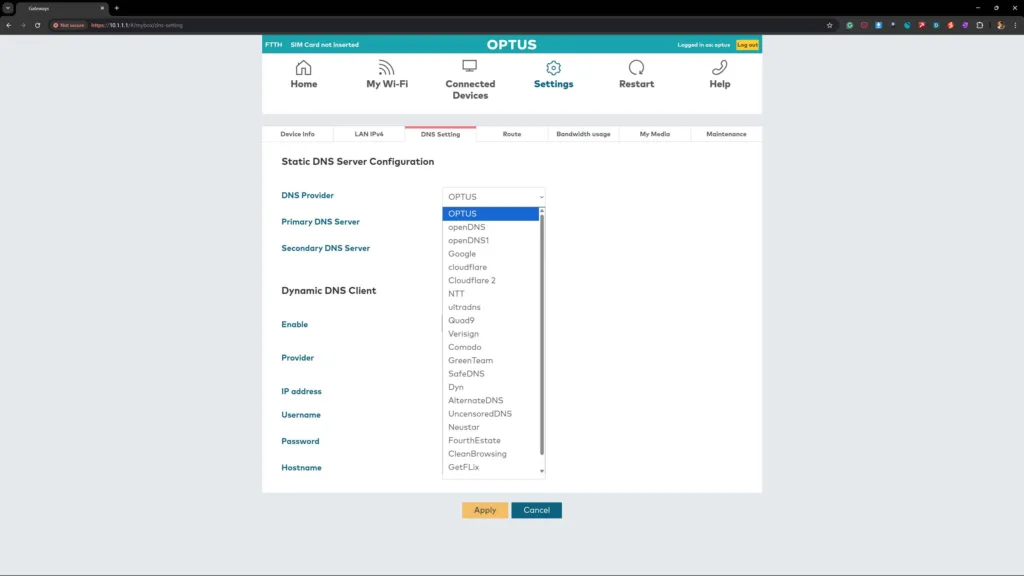Switch to LAN IPv4 tab
Viewport: 1024px width, 576px height.
click(369, 134)
